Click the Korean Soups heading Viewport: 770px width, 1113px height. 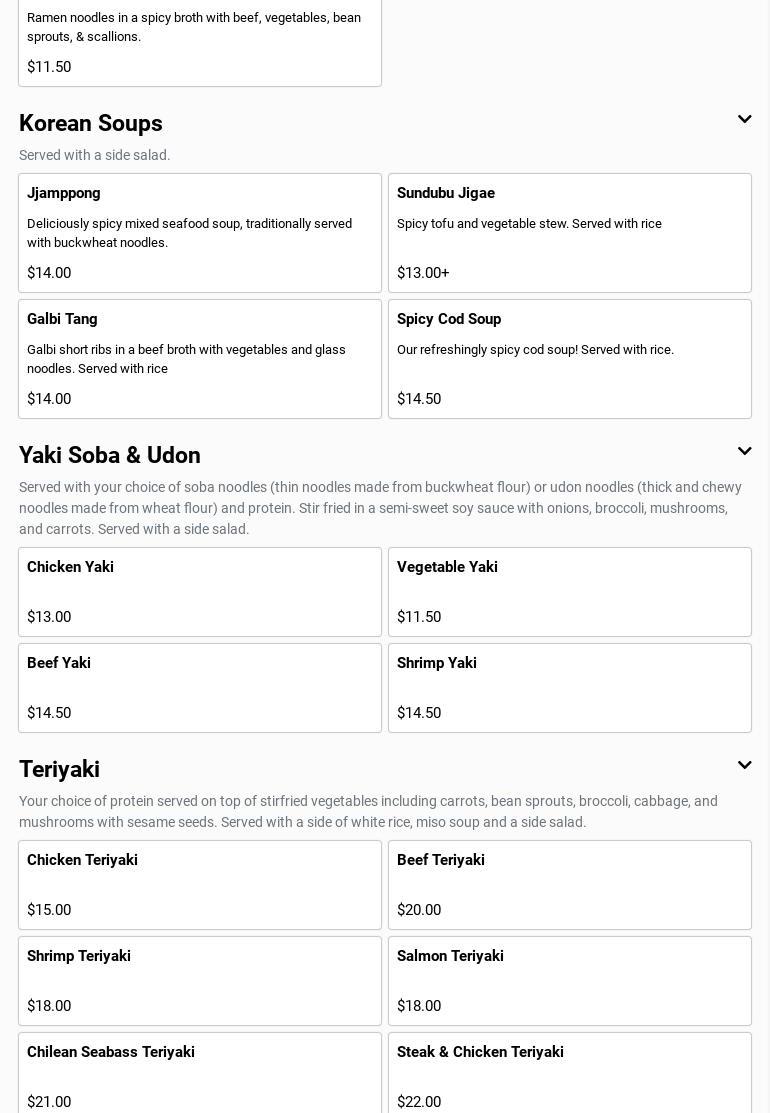[x=91, y=124]
